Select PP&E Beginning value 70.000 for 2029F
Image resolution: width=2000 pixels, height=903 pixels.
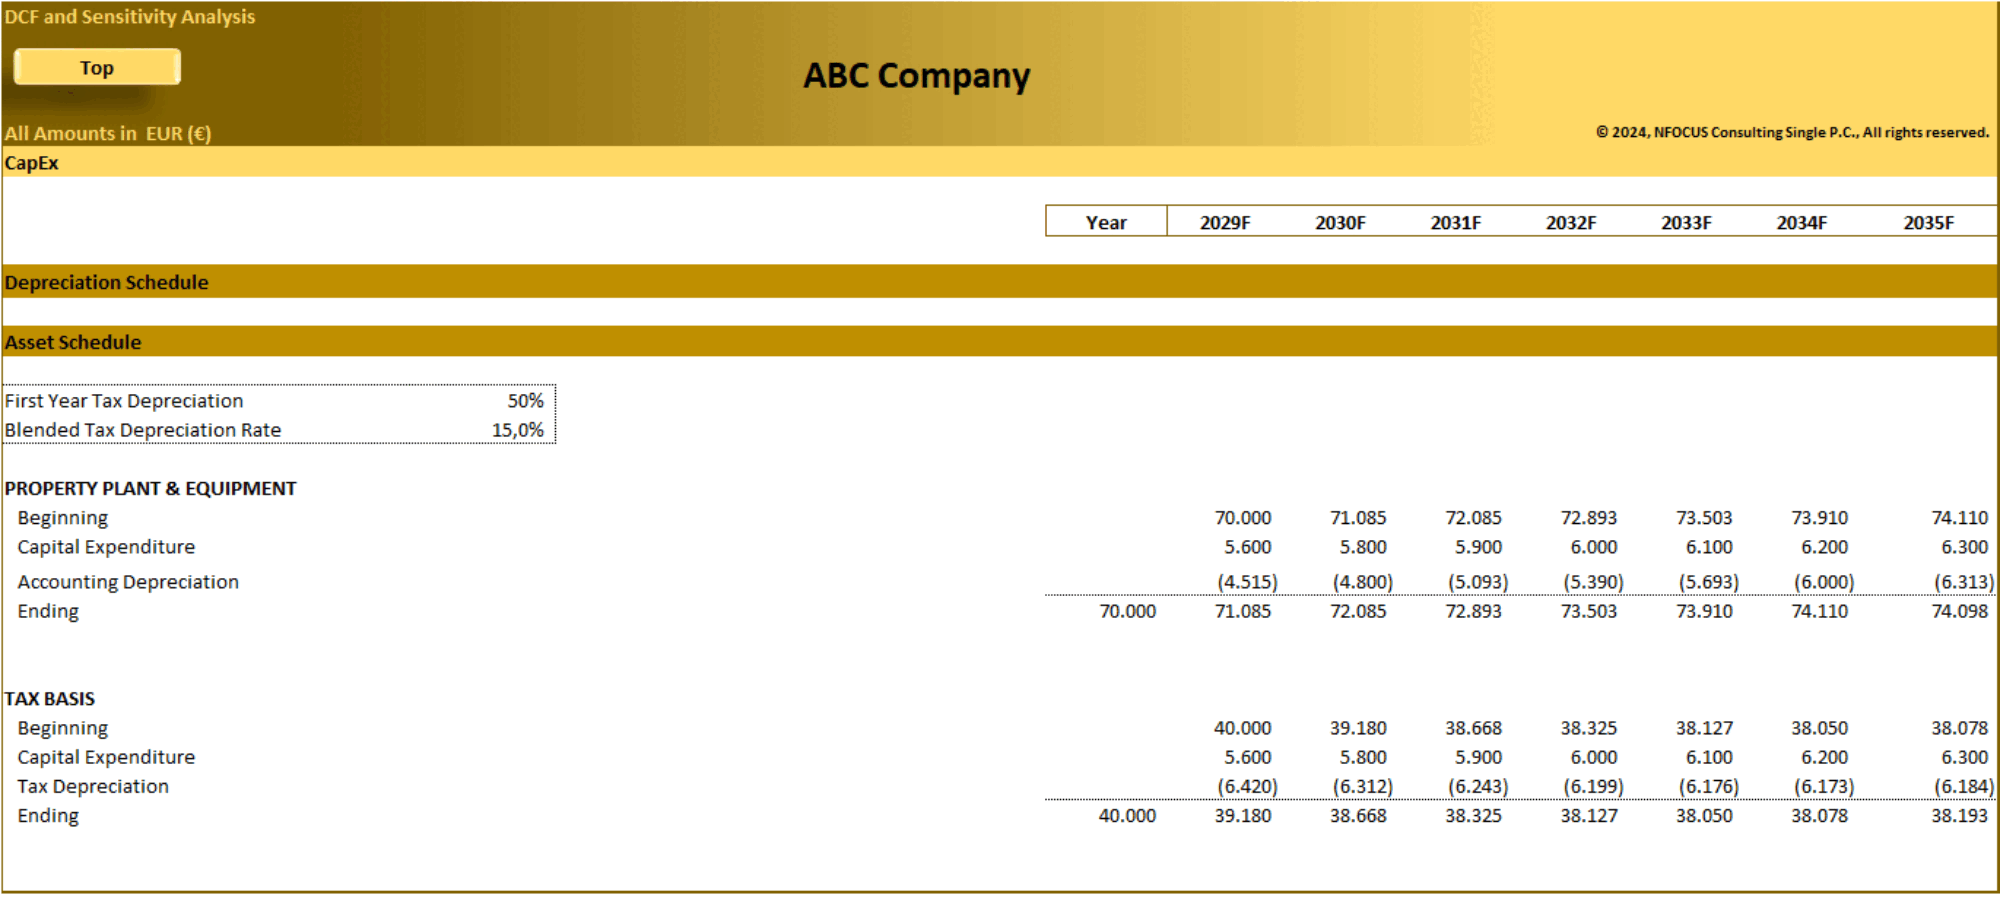[x=1243, y=518]
